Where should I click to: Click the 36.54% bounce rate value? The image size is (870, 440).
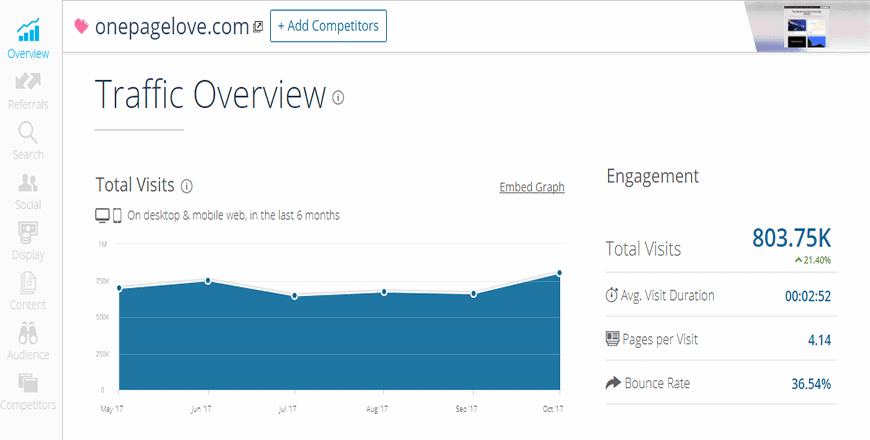pyautogui.click(x=811, y=384)
